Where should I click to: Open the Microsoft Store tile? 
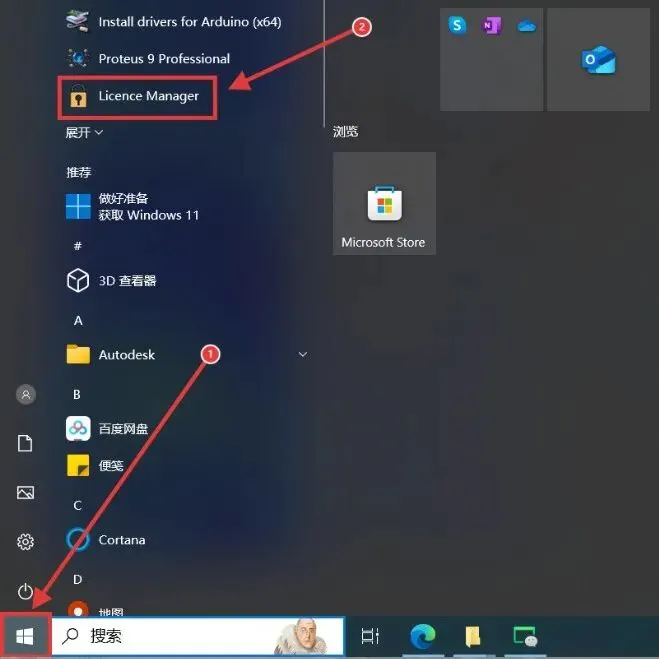pos(384,203)
